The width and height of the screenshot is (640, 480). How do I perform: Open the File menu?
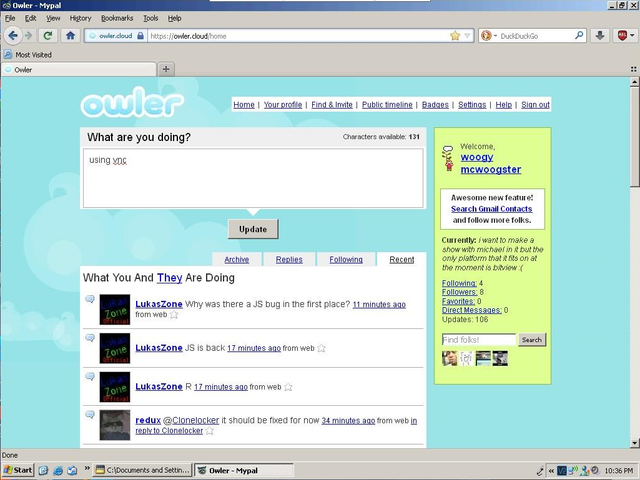coord(10,18)
